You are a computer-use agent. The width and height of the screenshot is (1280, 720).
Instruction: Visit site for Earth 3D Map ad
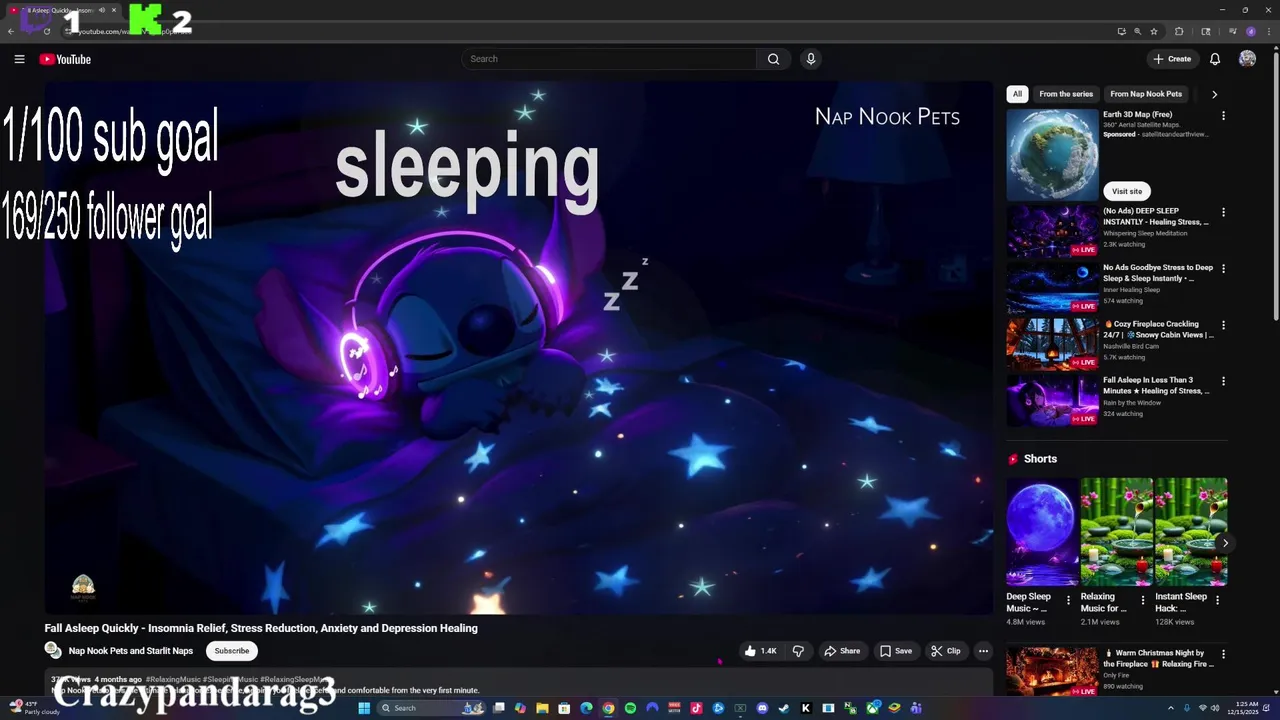1127,191
